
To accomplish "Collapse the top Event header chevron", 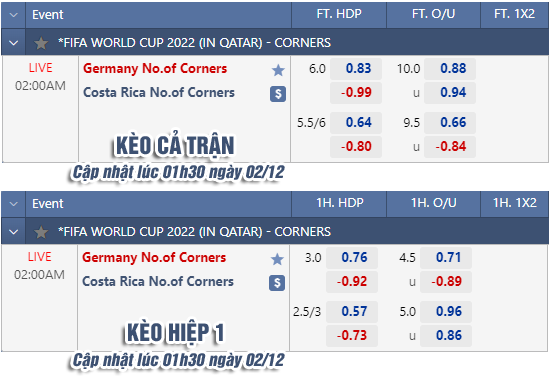I will pyautogui.click(x=13, y=15).
